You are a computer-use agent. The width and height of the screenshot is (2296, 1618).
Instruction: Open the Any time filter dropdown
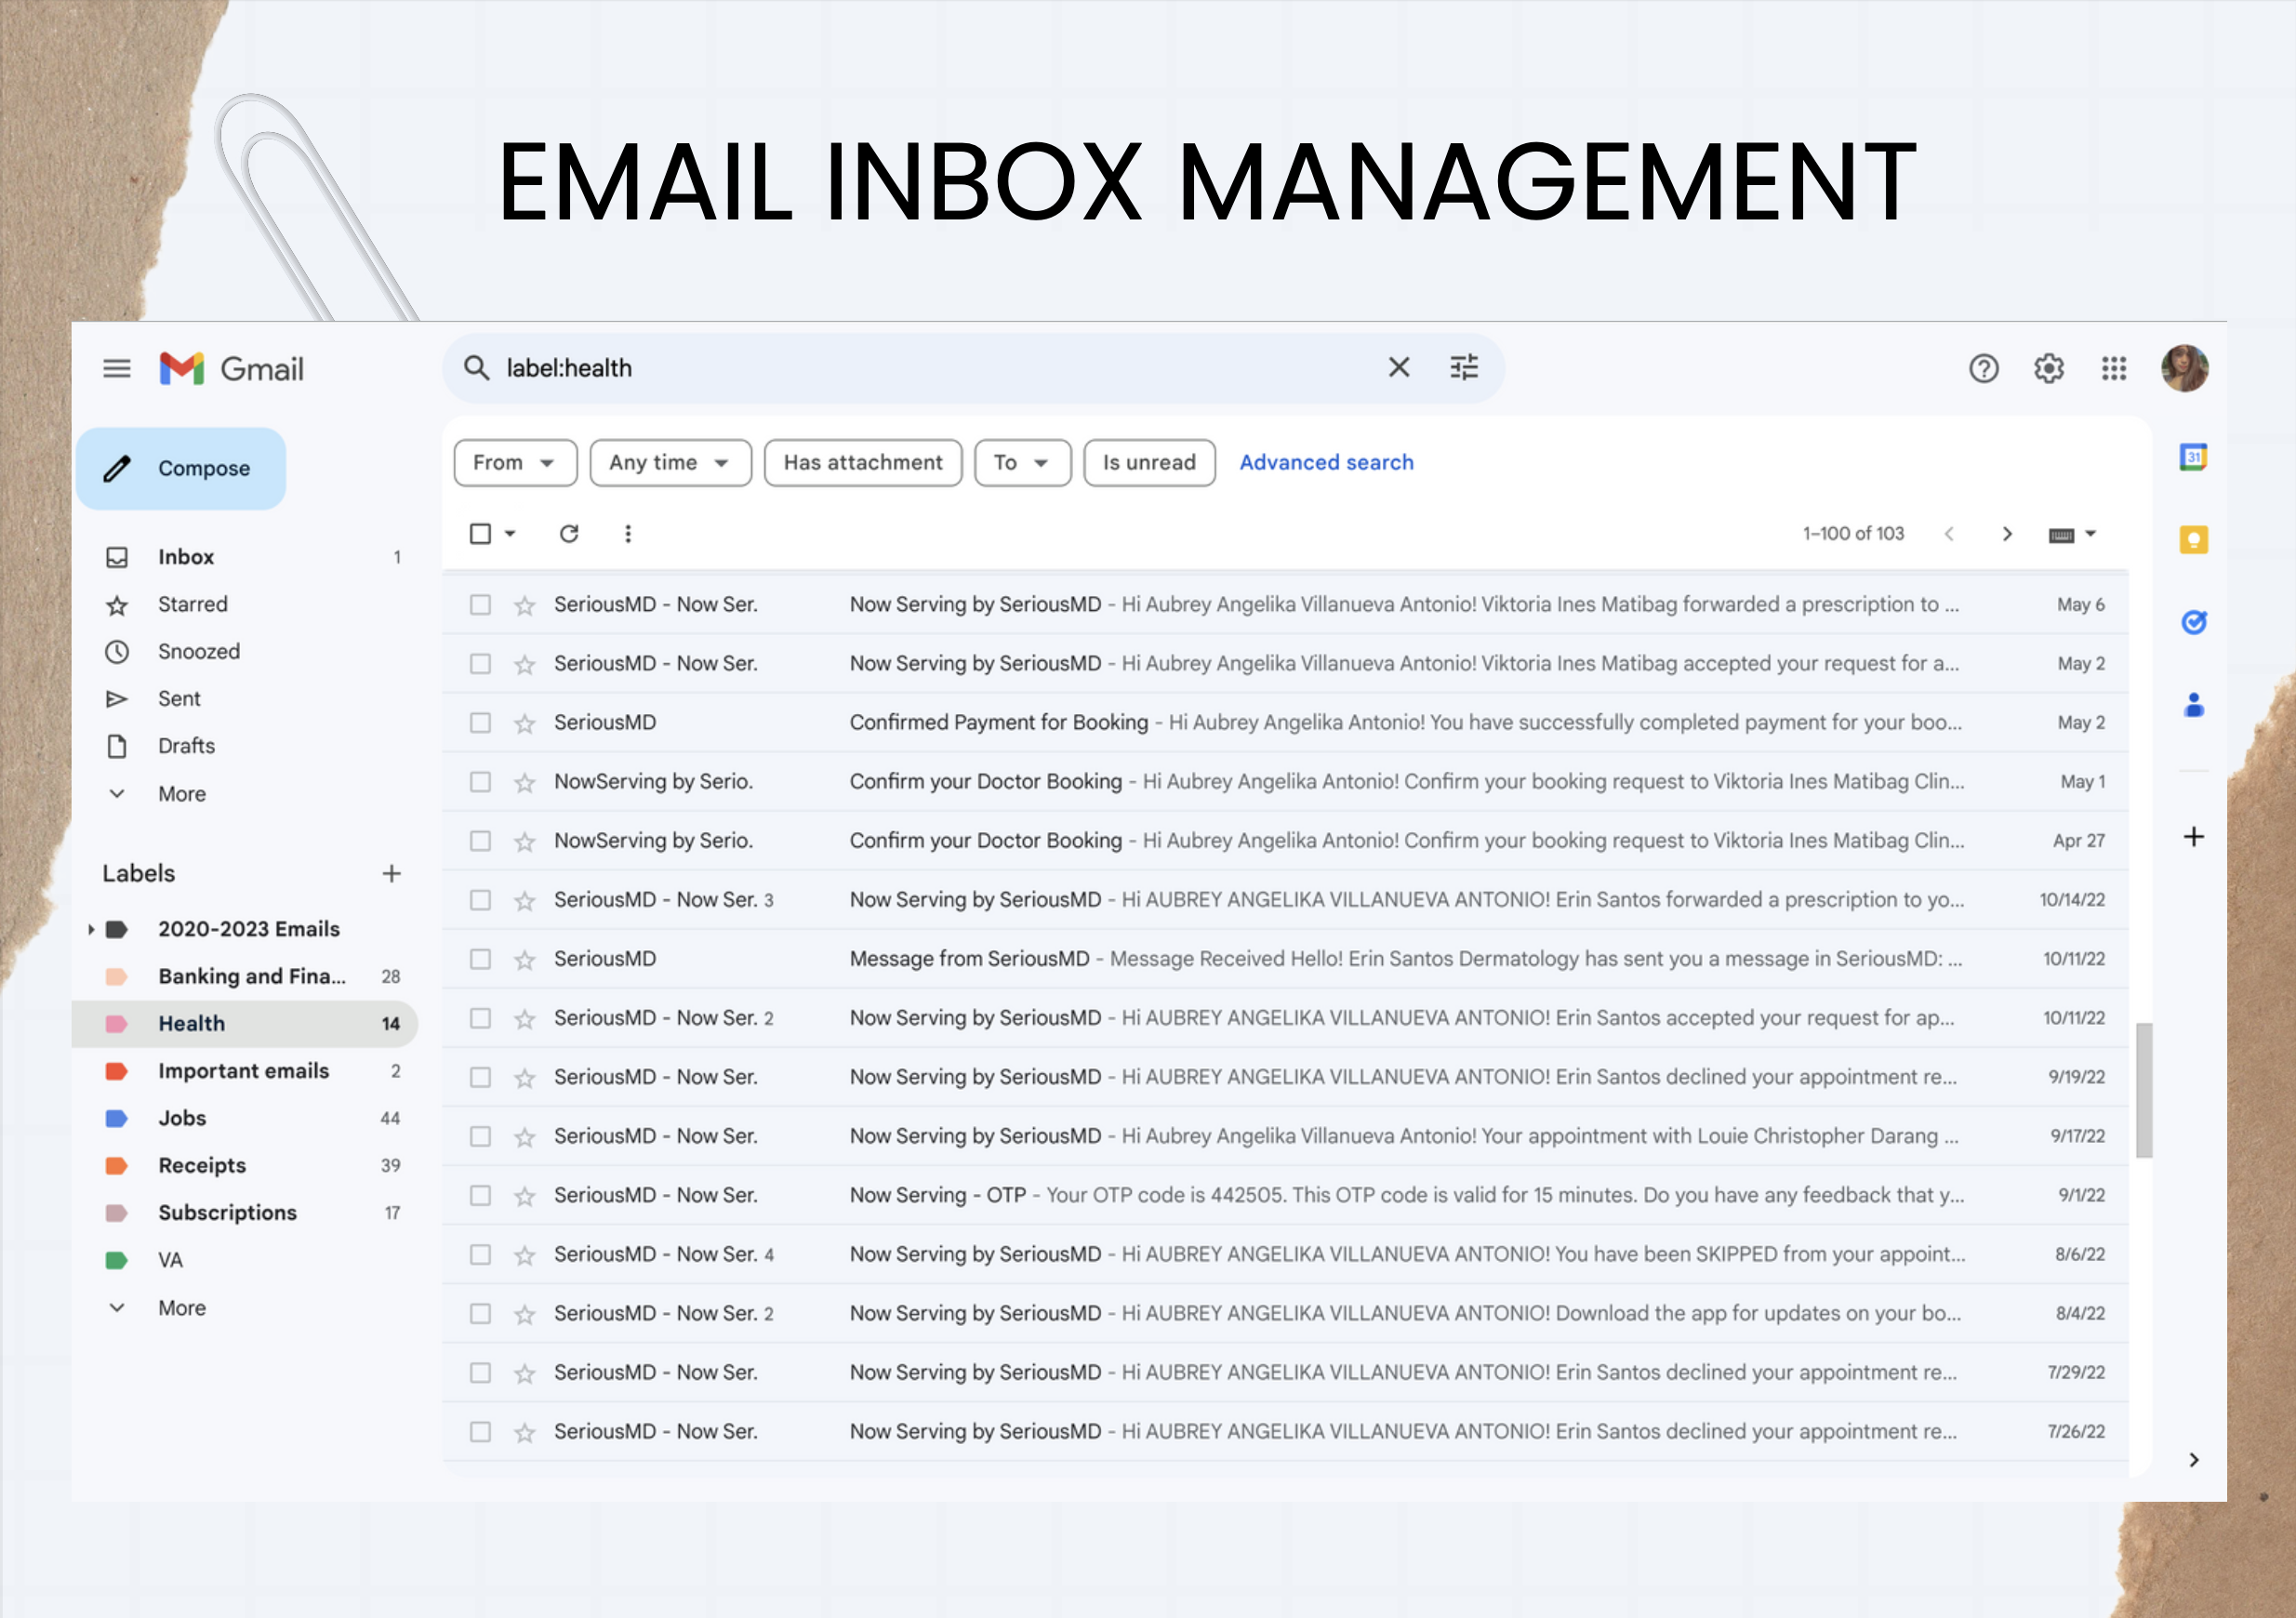click(669, 463)
